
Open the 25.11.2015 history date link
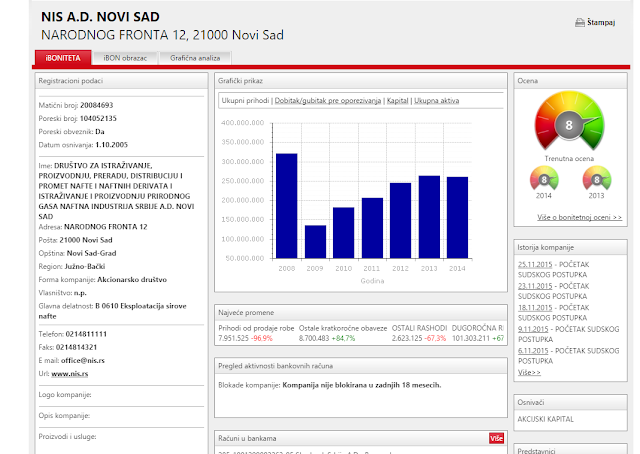point(535,265)
